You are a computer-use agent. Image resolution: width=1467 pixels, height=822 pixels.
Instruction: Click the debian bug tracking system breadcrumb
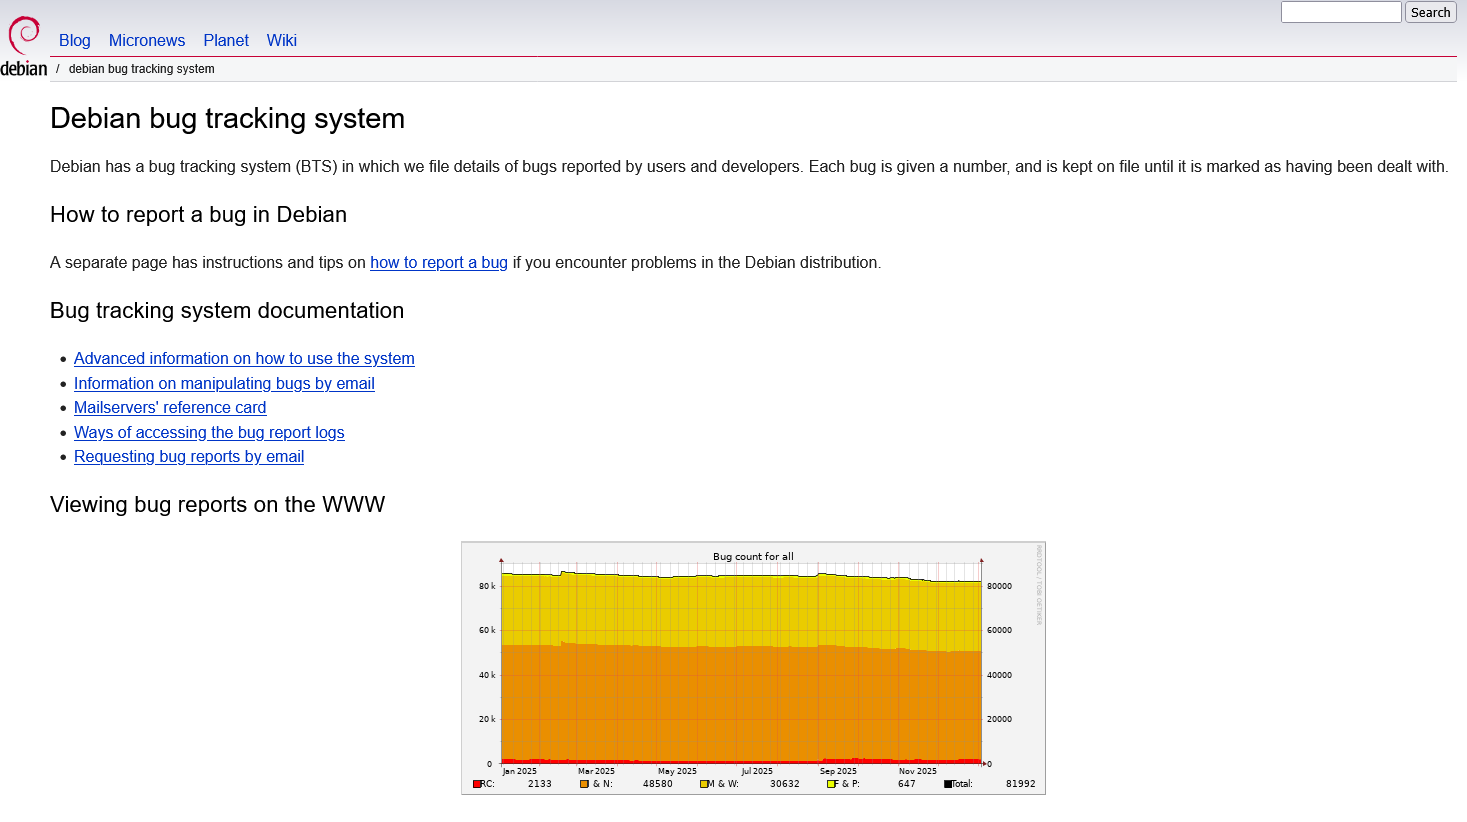pyautogui.click(x=141, y=68)
